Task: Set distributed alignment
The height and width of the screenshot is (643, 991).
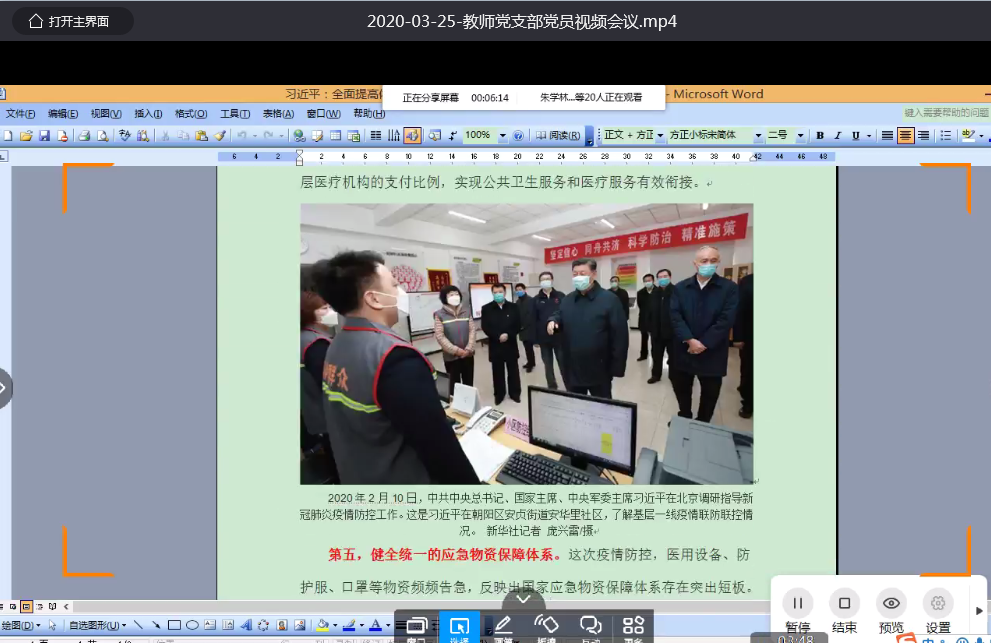Action: pos(923,135)
